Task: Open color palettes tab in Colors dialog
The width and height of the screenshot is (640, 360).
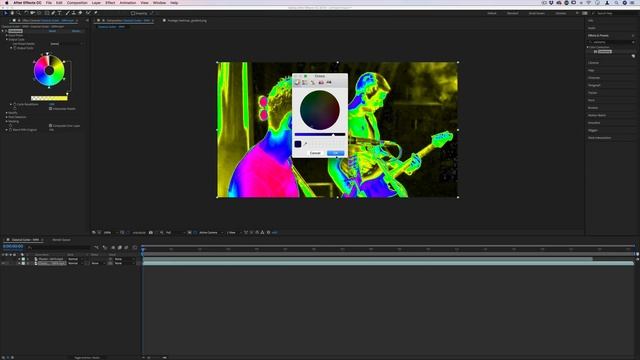Action: [313, 83]
